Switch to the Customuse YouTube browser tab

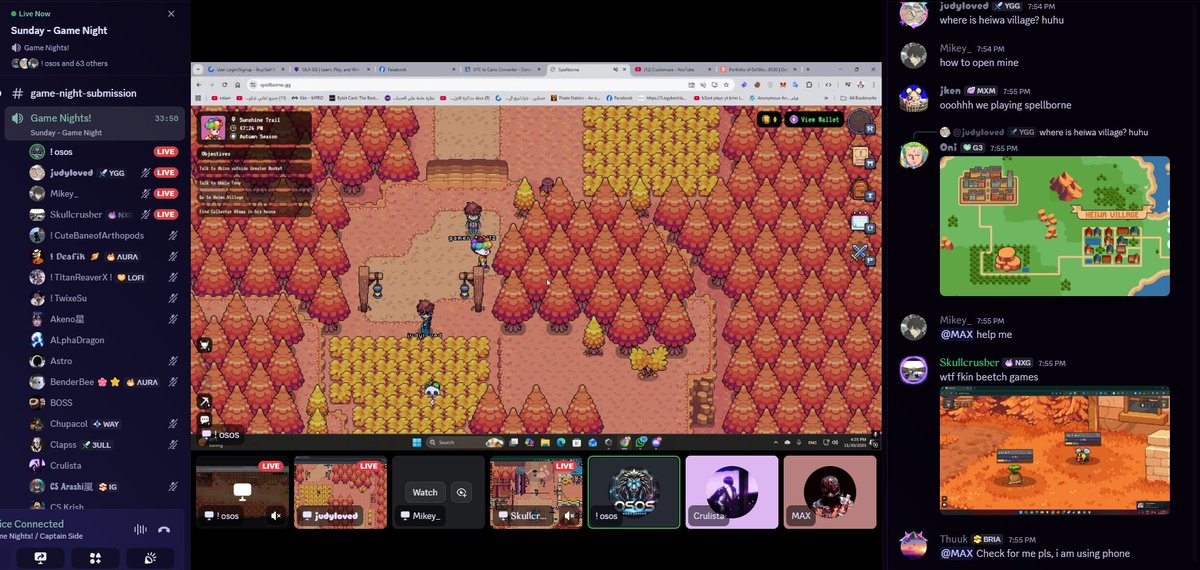point(671,70)
